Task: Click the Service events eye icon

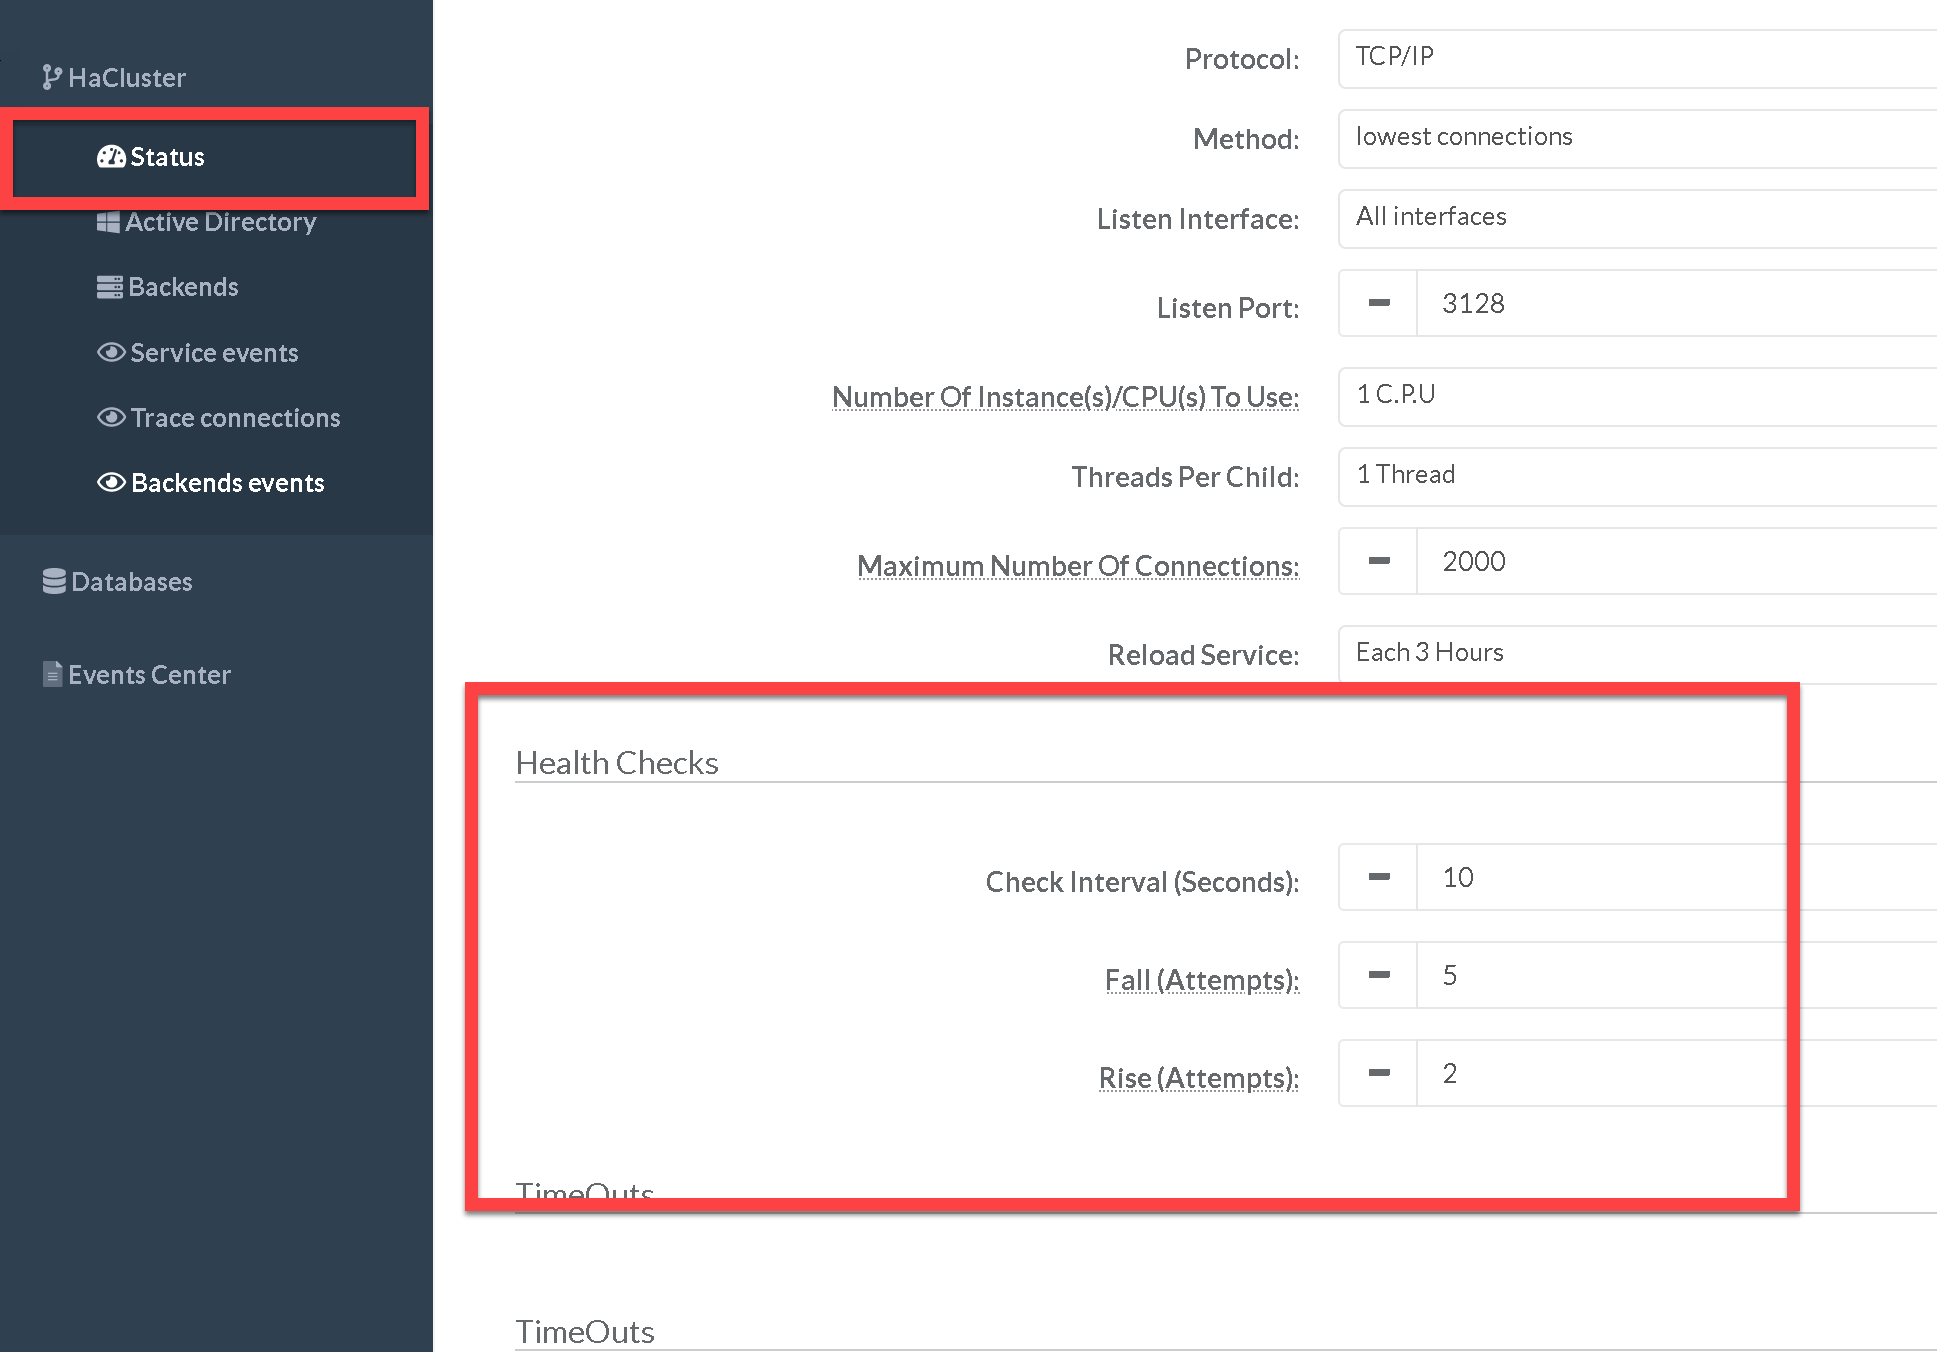Action: click(111, 353)
